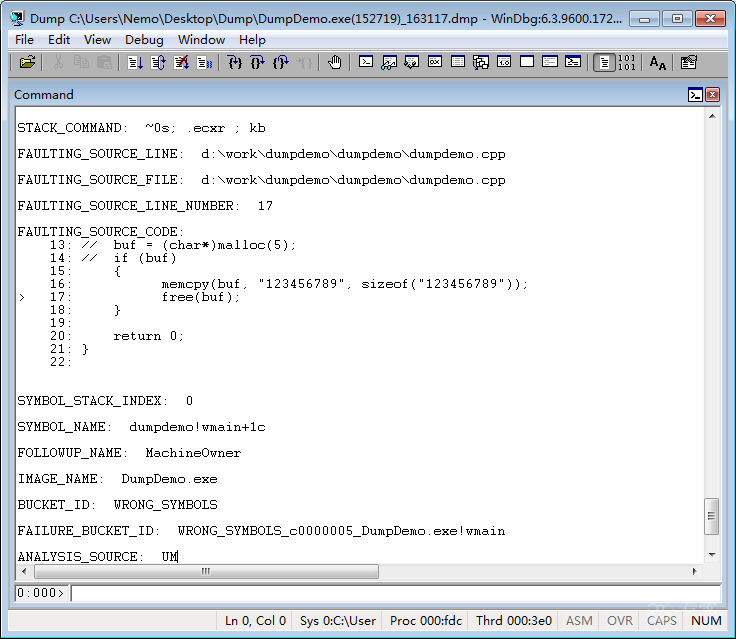Click the vertical scrollbar up arrow
This screenshot has height=639, width=736.
712,116
